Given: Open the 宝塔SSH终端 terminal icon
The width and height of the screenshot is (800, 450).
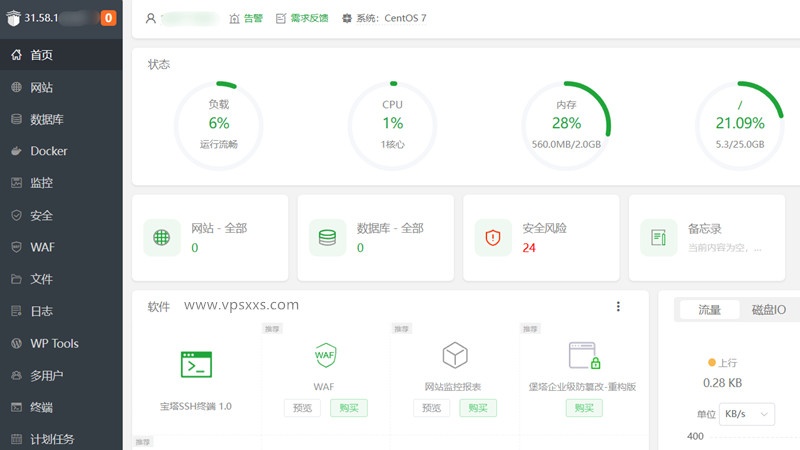Looking at the screenshot, I should 196,364.
